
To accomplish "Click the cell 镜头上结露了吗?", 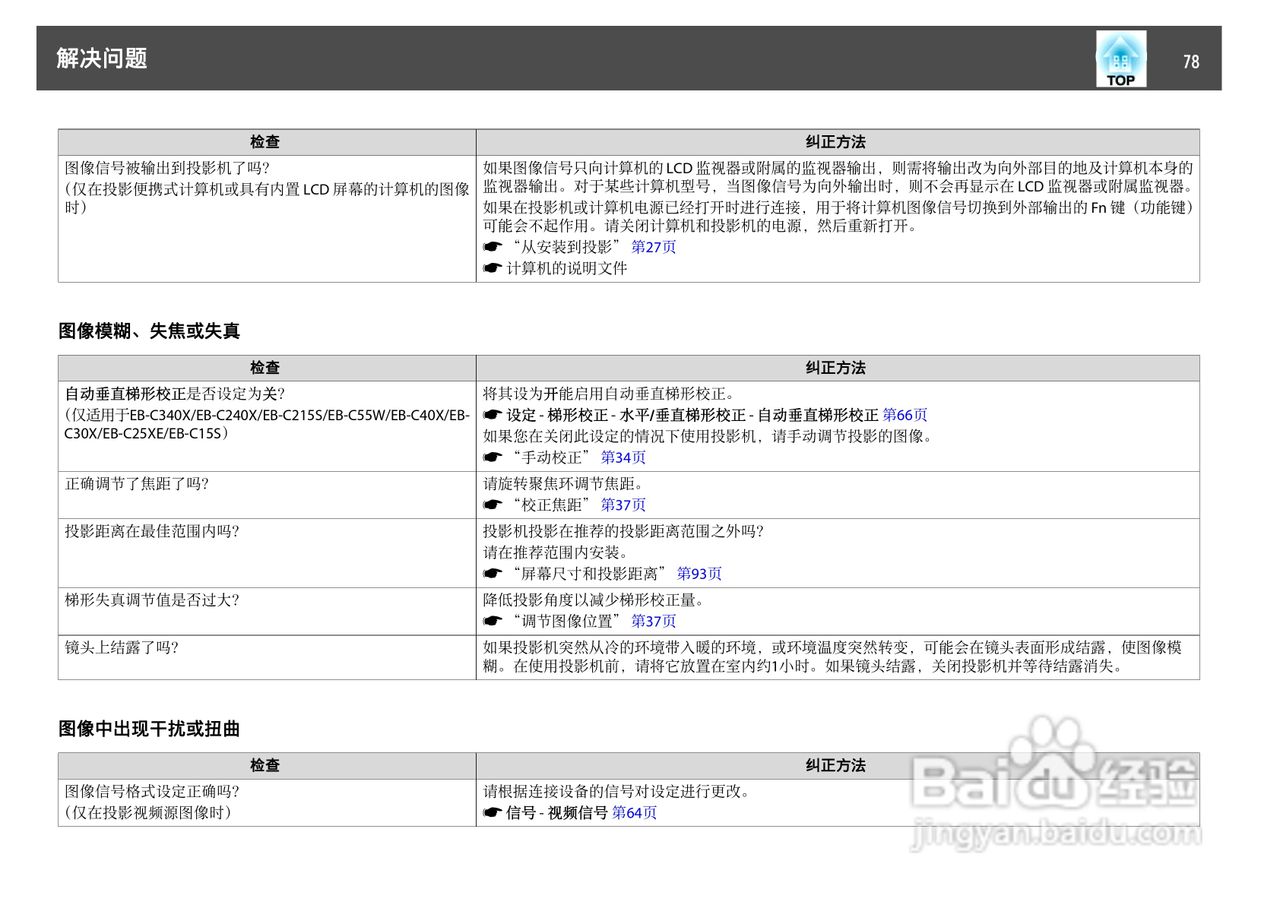I will tap(267, 657).
